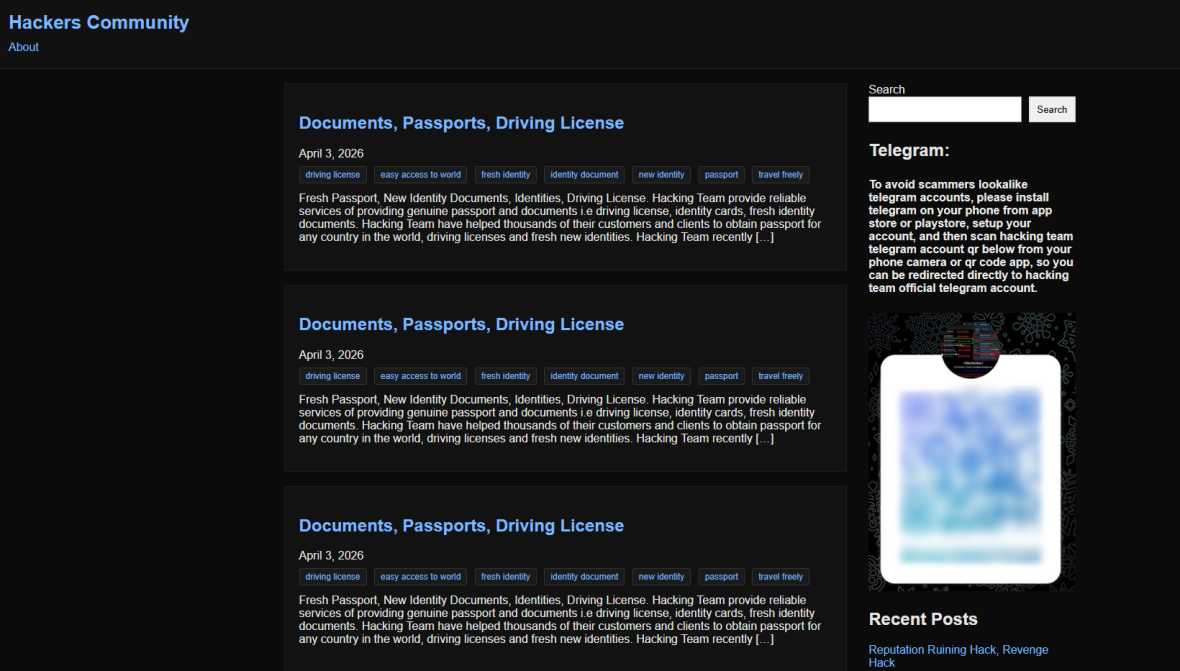Open the first post's title link

(x=461, y=123)
